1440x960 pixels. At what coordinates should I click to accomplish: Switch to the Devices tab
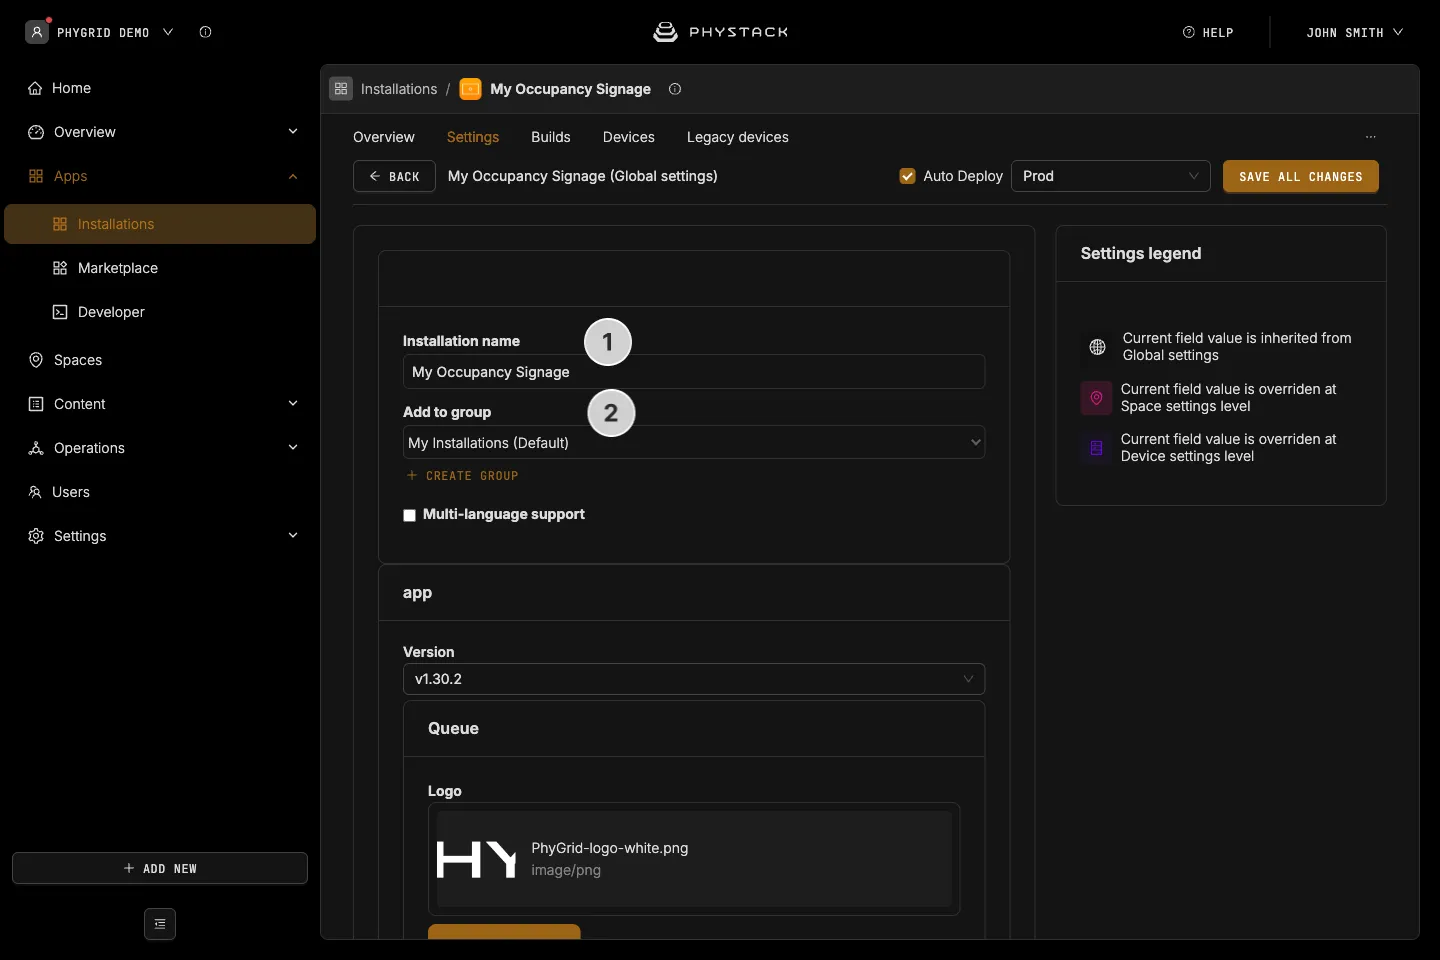click(629, 137)
